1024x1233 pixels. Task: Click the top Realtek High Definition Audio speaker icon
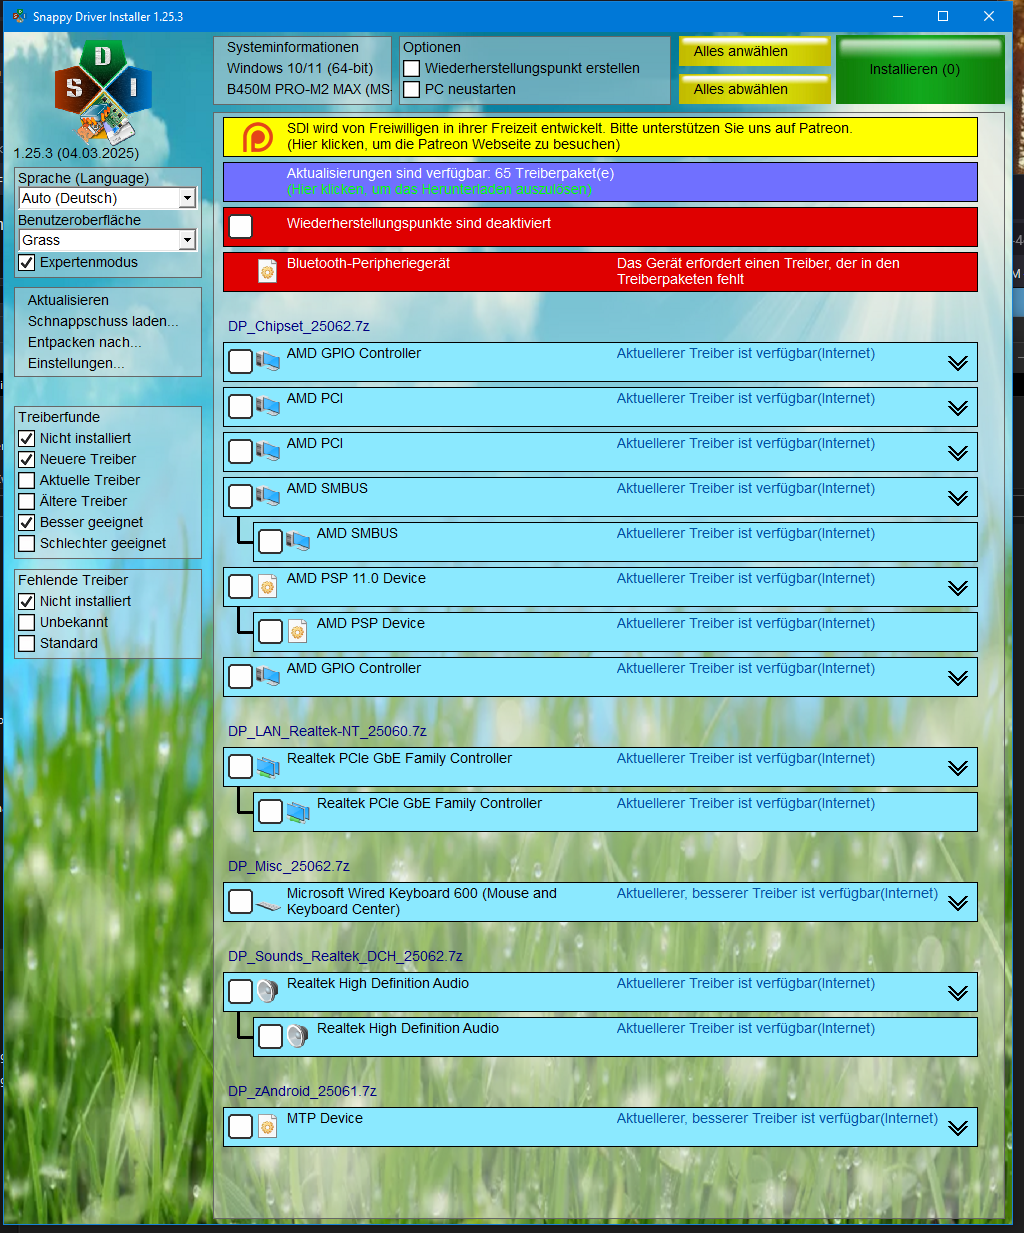pyautogui.click(x=267, y=991)
